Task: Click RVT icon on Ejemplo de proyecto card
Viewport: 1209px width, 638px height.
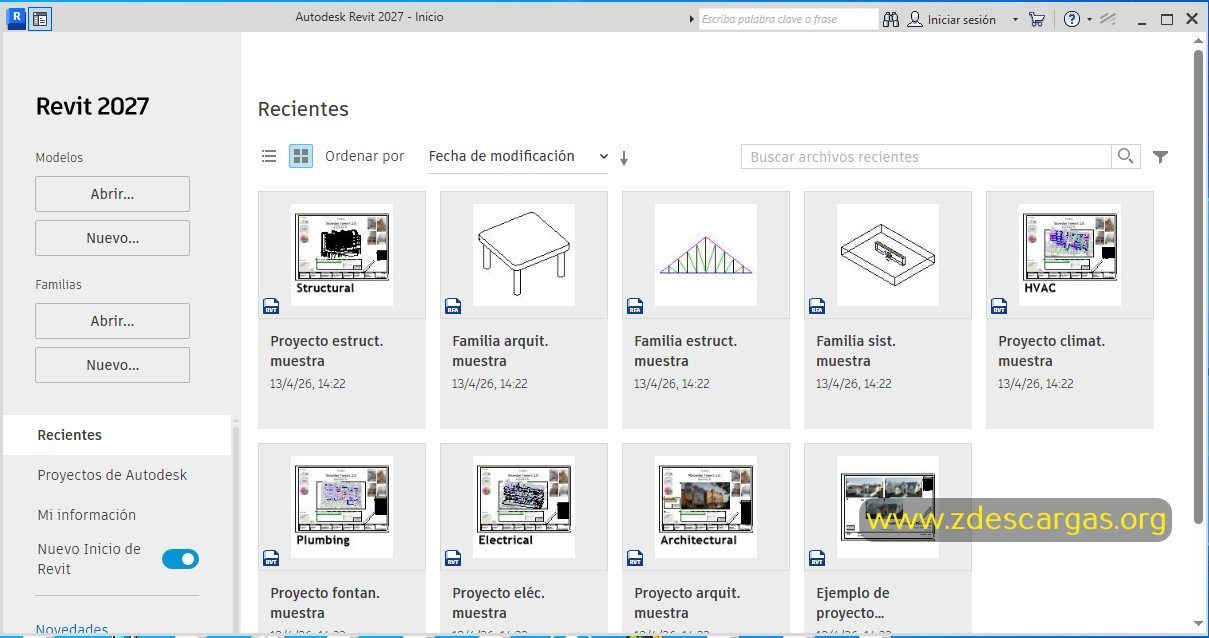Action: coord(817,559)
